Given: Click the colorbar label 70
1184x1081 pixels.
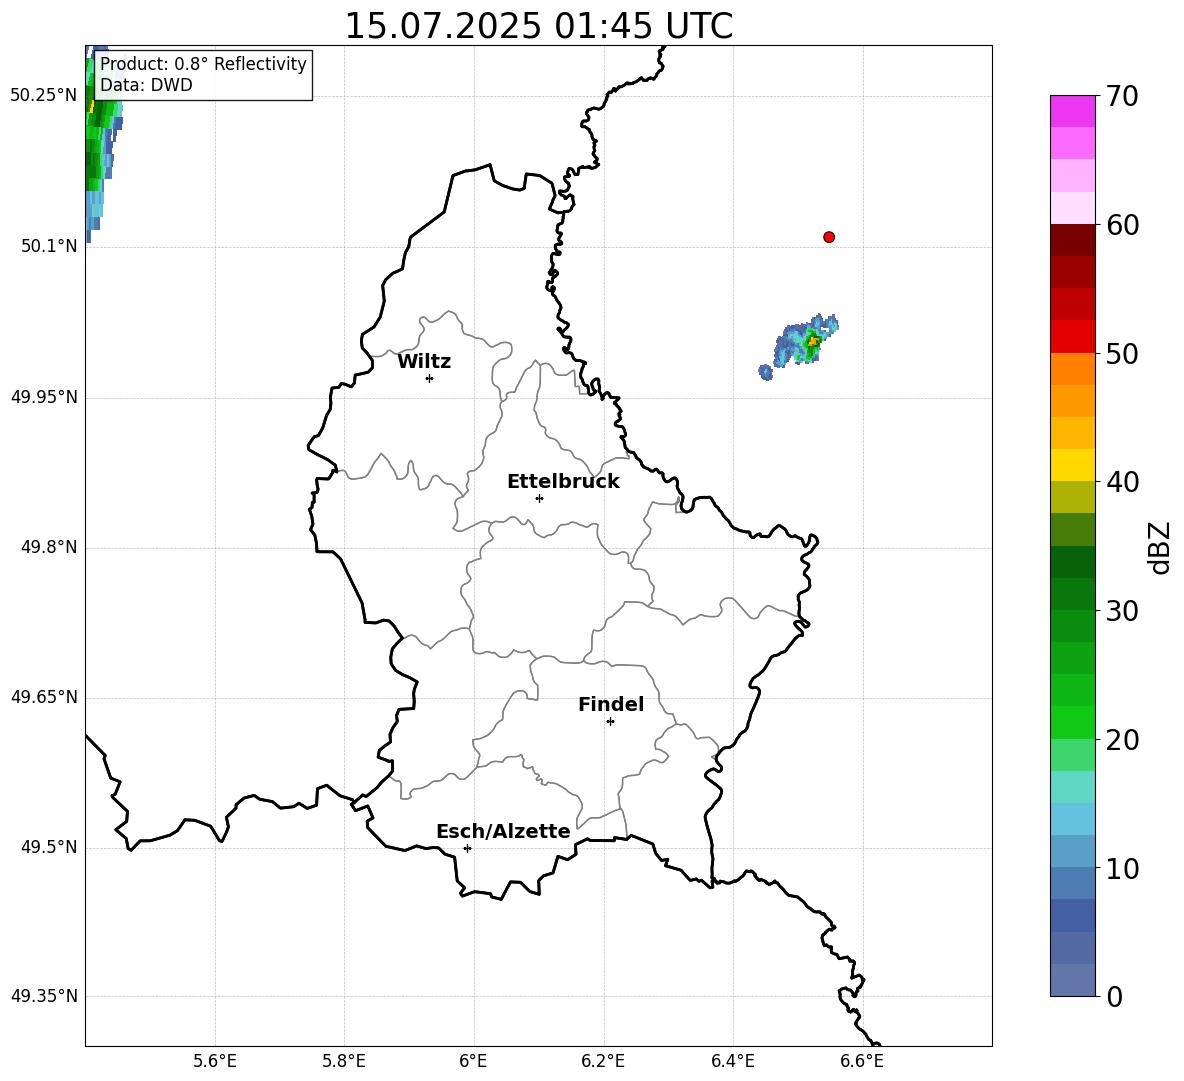Looking at the screenshot, I should 1123,97.
